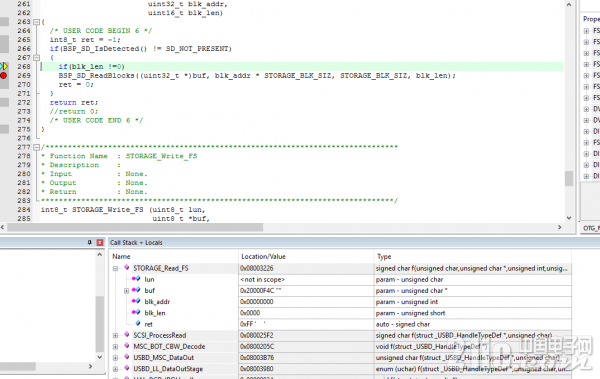Expand the MSC_BOT_CBW_Decode stack frame
This screenshot has height=379, width=600.
(x=115, y=347)
